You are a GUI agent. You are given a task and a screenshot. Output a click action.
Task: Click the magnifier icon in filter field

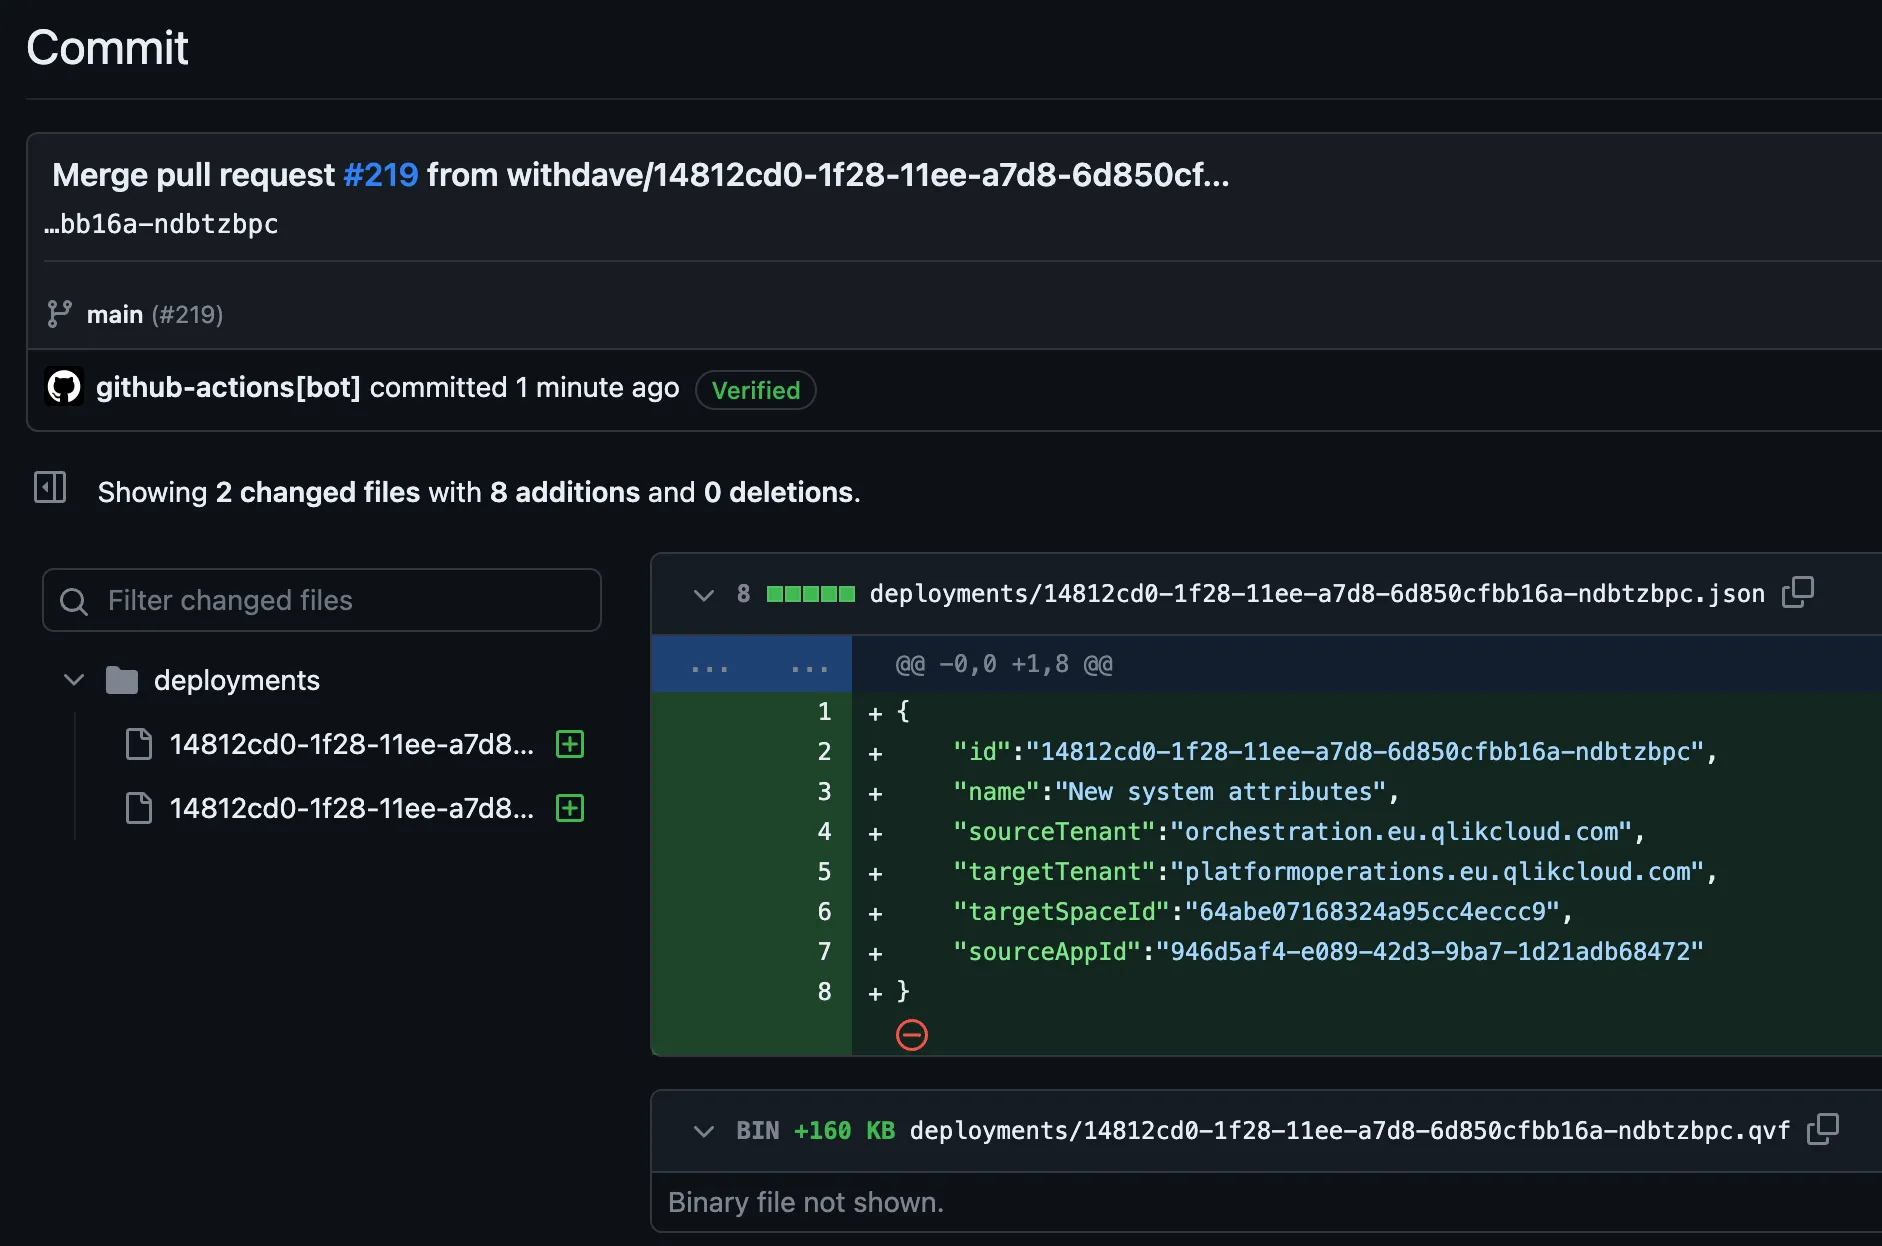(x=74, y=600)
